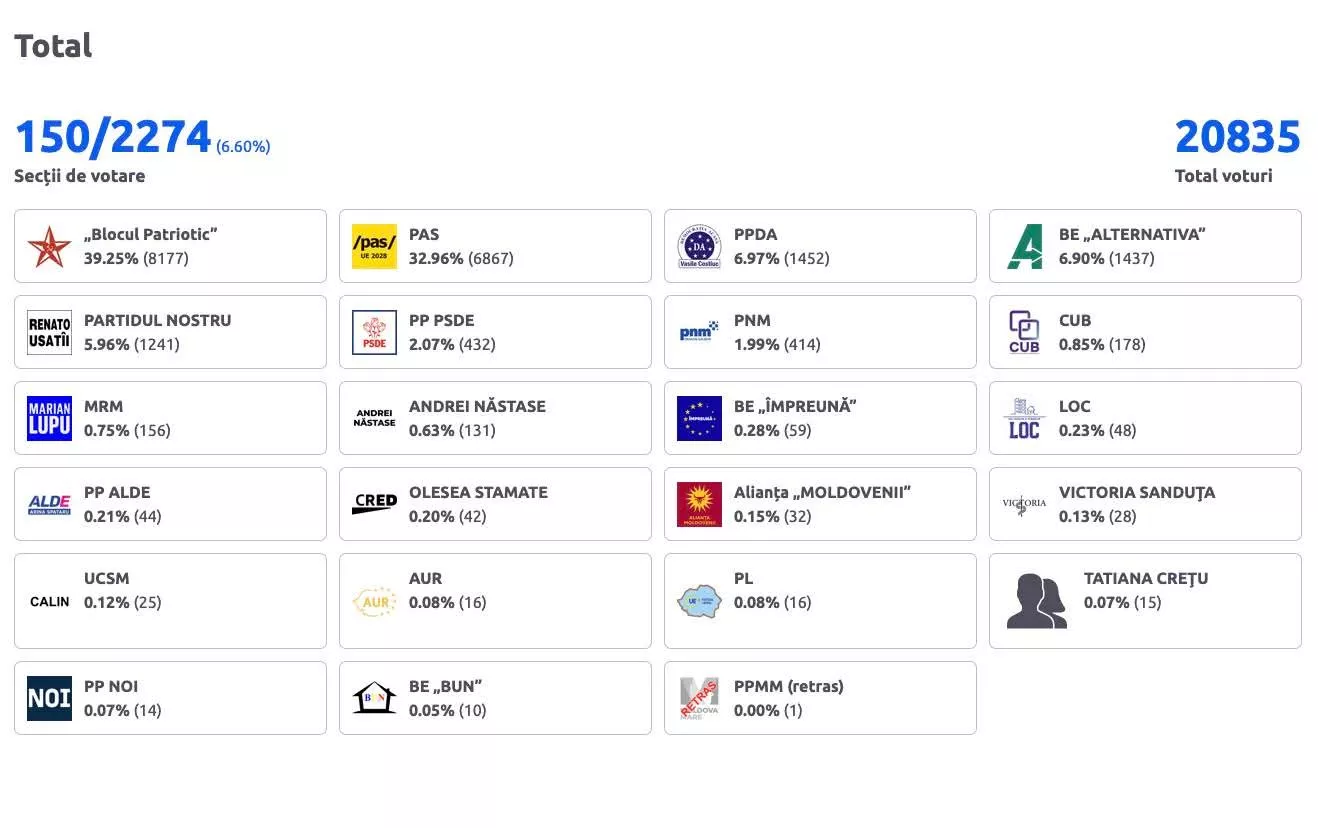Click the BE ALTERNATIVA party name
Viewport: 1318px width, 828px height.
coord(1132,234)
